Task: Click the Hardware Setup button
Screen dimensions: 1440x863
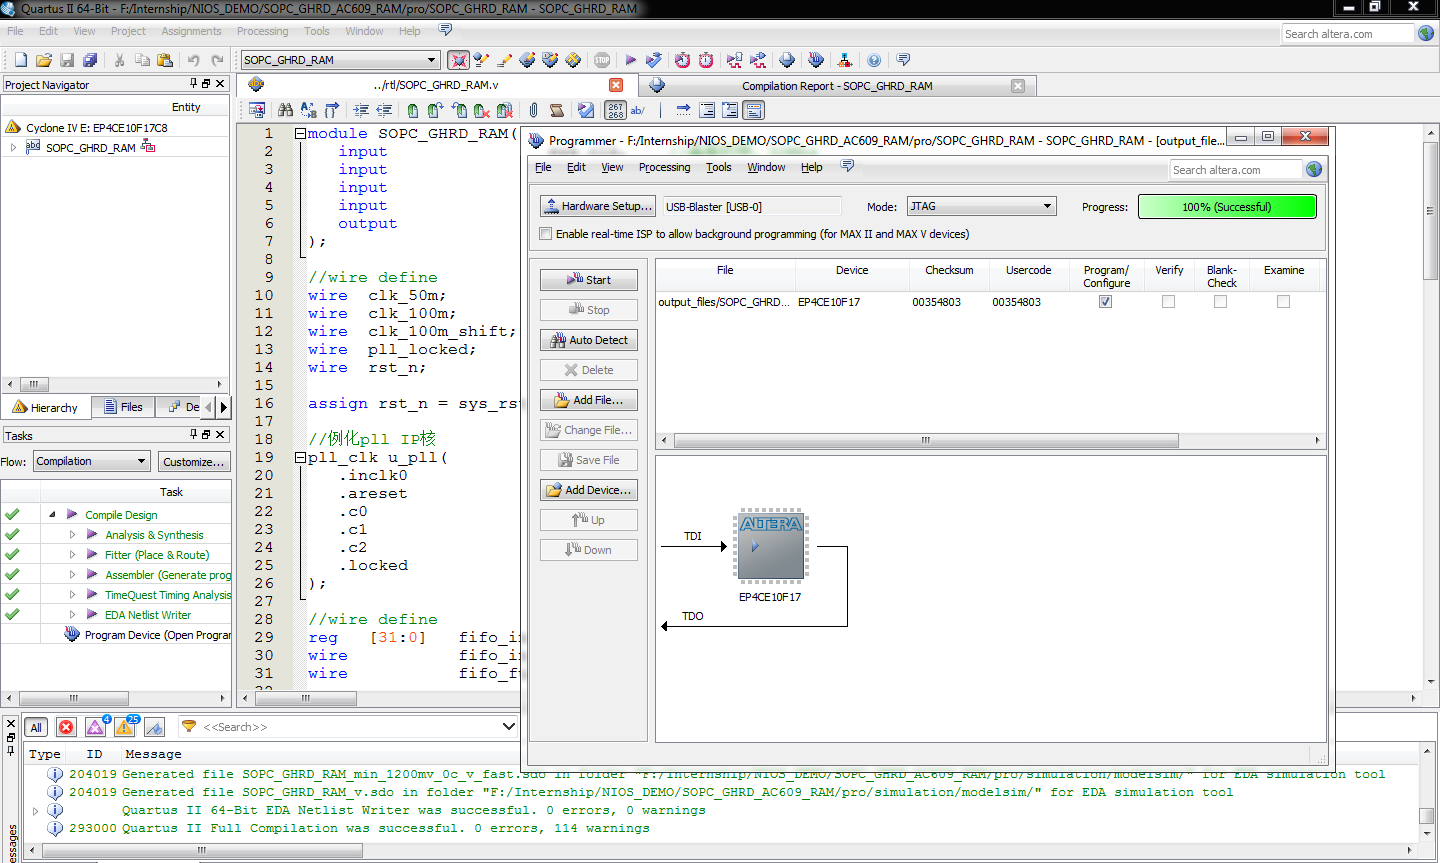Action: click(597, 206)
